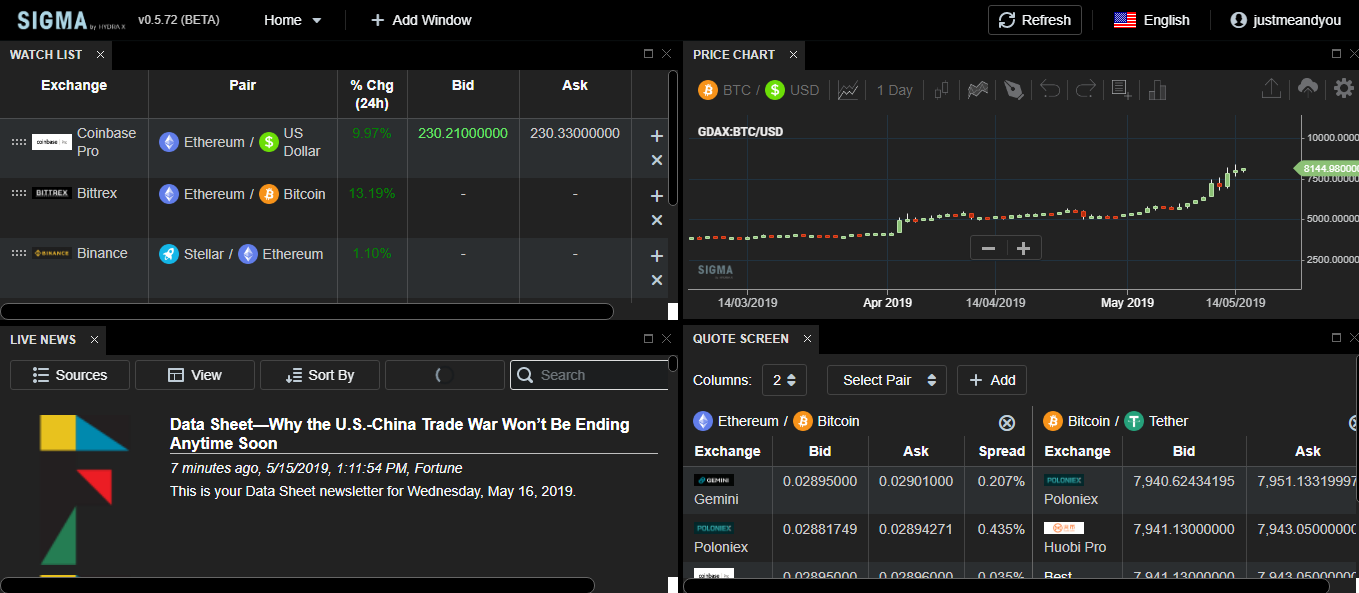The width and height of the screenshot is (1359, 593).
Task: Sort watch list by Bid column
Action: pyautogui.click(x=463, y=85)
